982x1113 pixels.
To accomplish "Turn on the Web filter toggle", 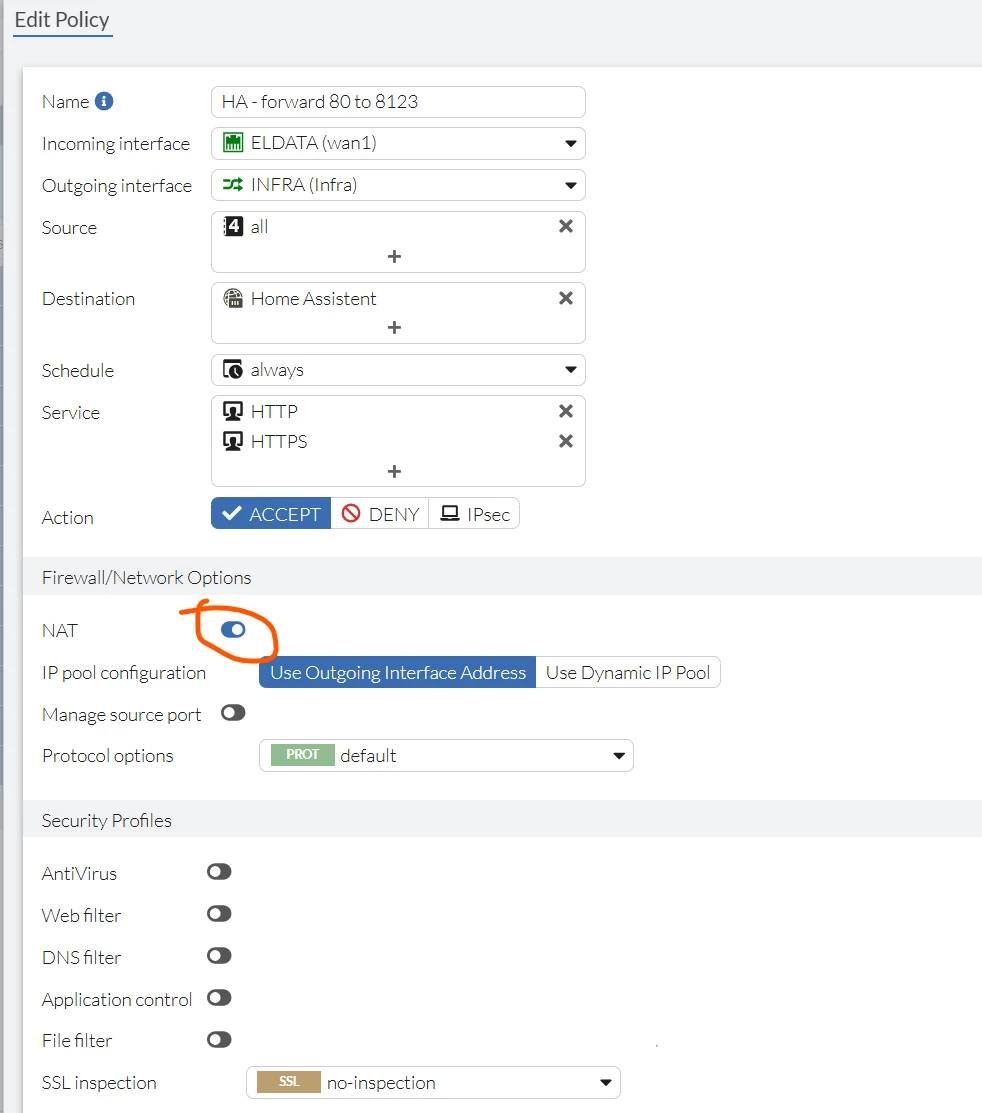I will click(219, 914).
